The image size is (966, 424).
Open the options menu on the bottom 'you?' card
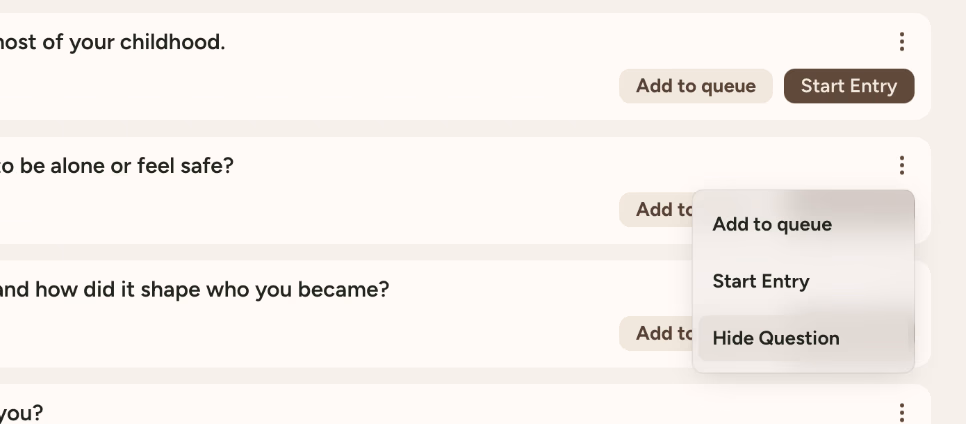coord(901,412)
